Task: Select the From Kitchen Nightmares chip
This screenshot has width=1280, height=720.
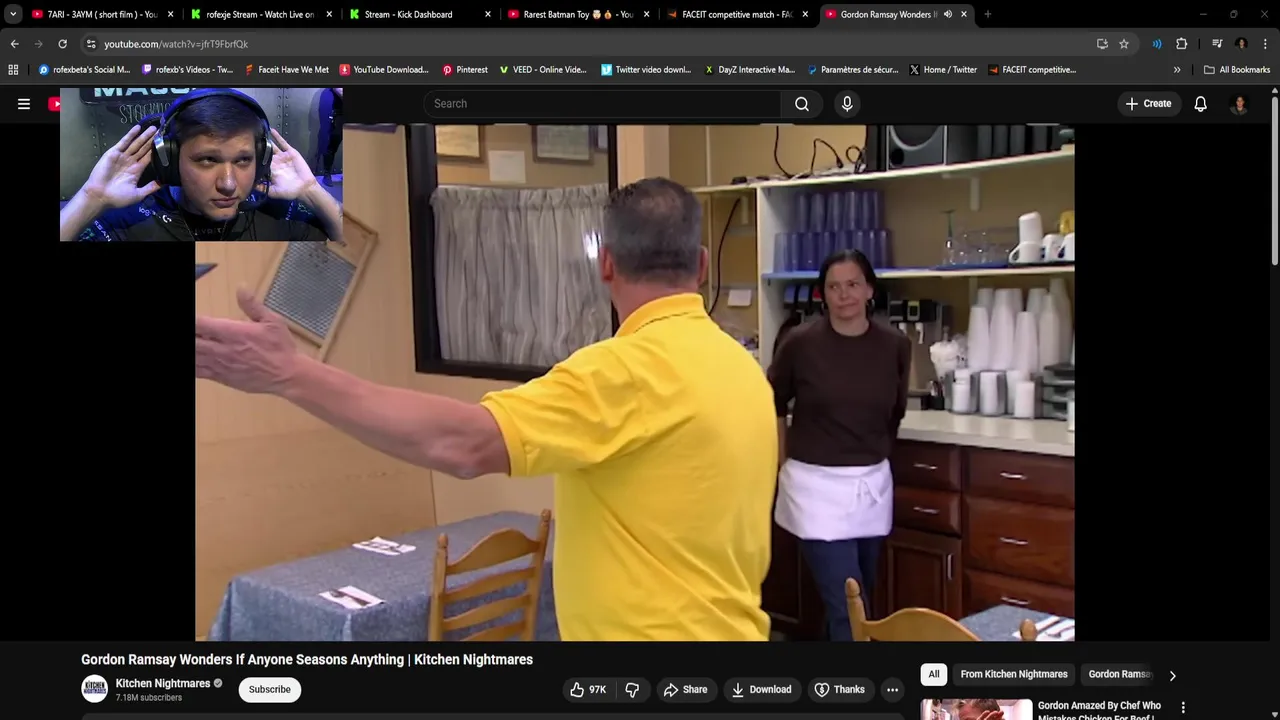Action: pos(1014,674)
